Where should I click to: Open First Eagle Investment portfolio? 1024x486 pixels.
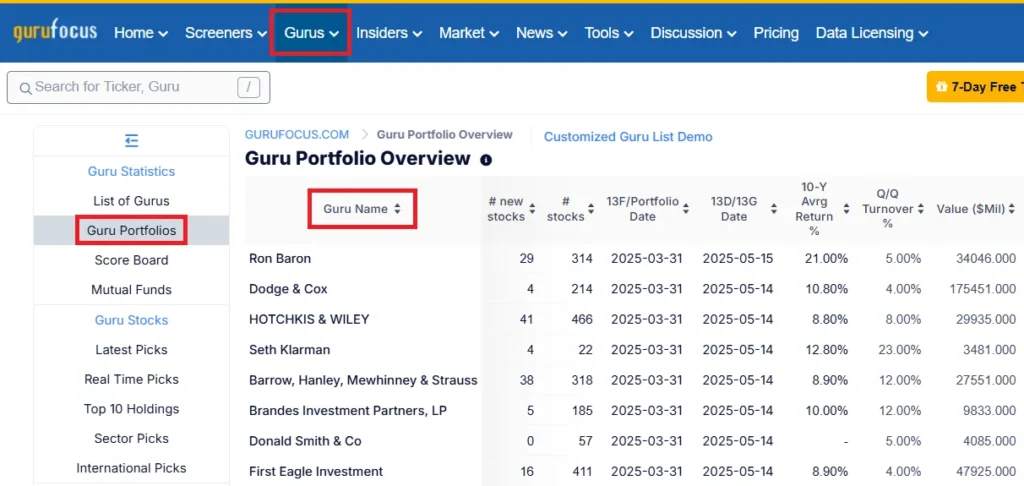(316, 471)
